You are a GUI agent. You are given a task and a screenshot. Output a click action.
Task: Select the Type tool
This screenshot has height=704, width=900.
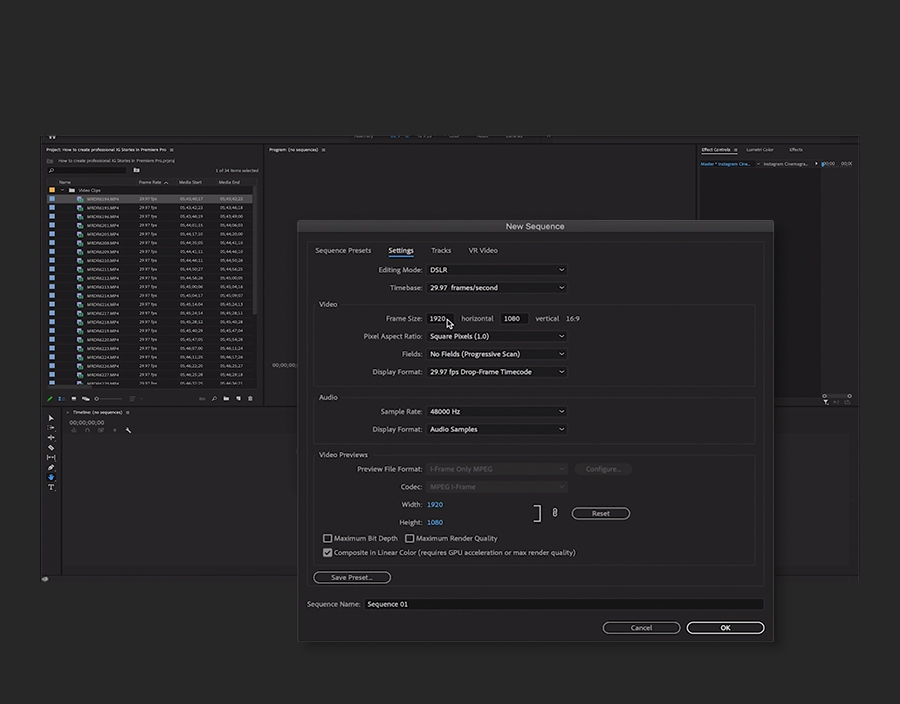(x=51, y=488)
